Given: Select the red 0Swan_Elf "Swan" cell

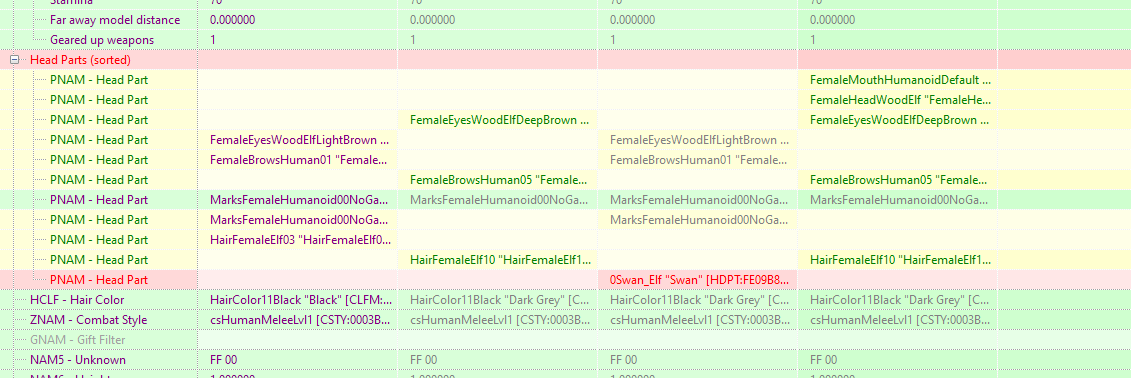Looking at the screenshot, I should (x=697, y=280).
